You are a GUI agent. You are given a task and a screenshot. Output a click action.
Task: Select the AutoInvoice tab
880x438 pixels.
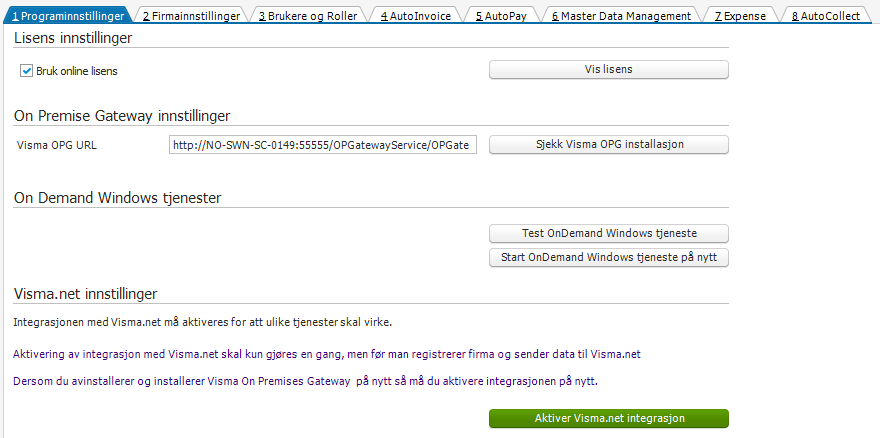click(x=416, y=16)
